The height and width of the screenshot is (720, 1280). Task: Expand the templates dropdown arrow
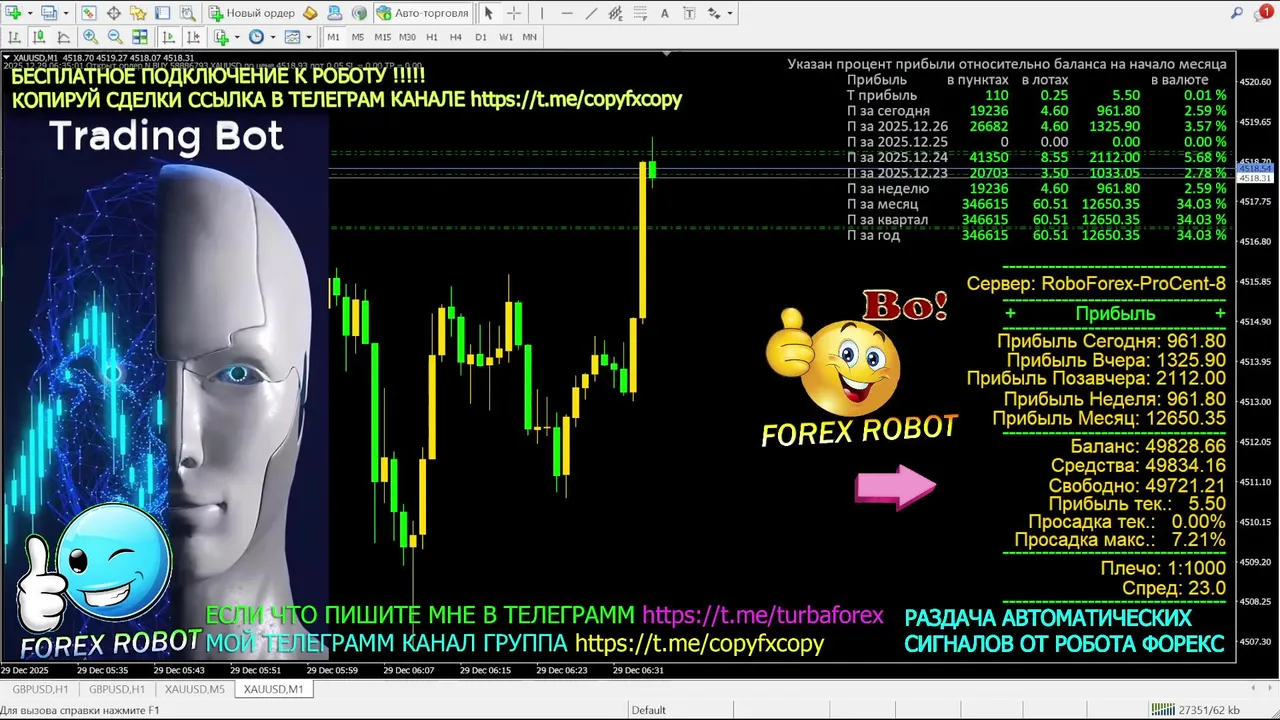(308, 37)
